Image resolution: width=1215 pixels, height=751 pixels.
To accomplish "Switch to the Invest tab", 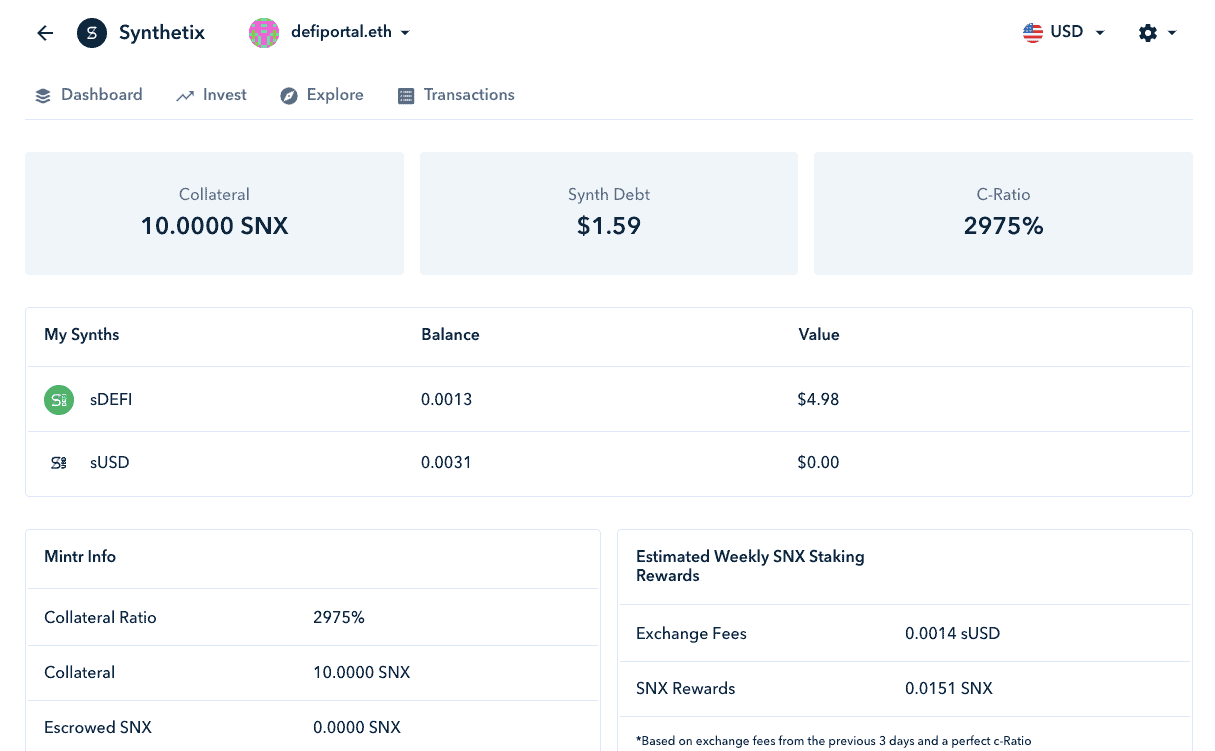I will (212, 95).
